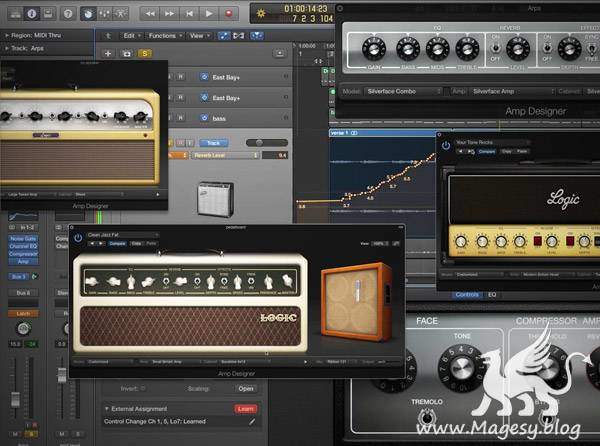Viewport: 600px width, 446px height.
Task: Fast-forward the transport
Action: [x=170, y=14]
